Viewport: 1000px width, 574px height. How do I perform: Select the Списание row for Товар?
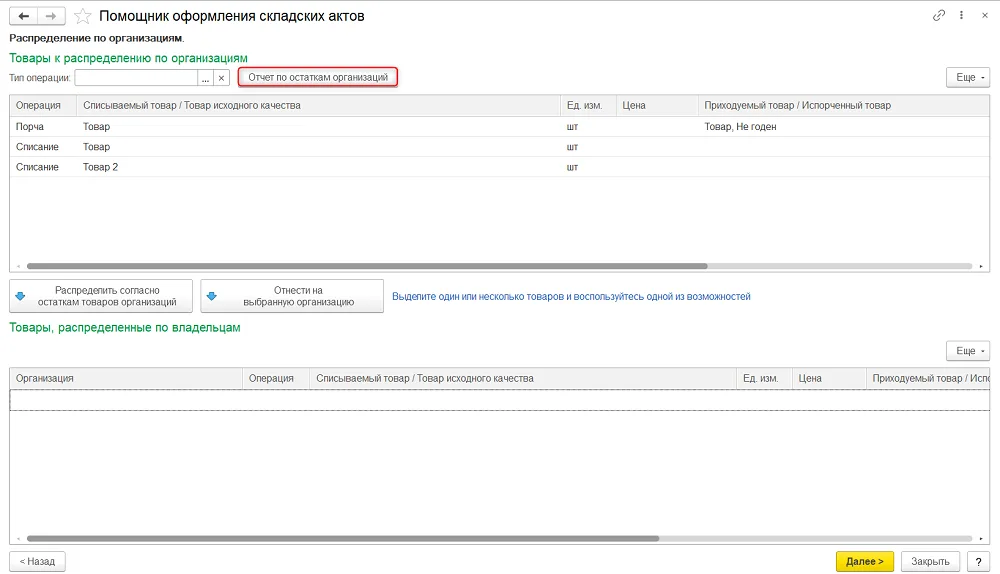click(x=499, y=147)
